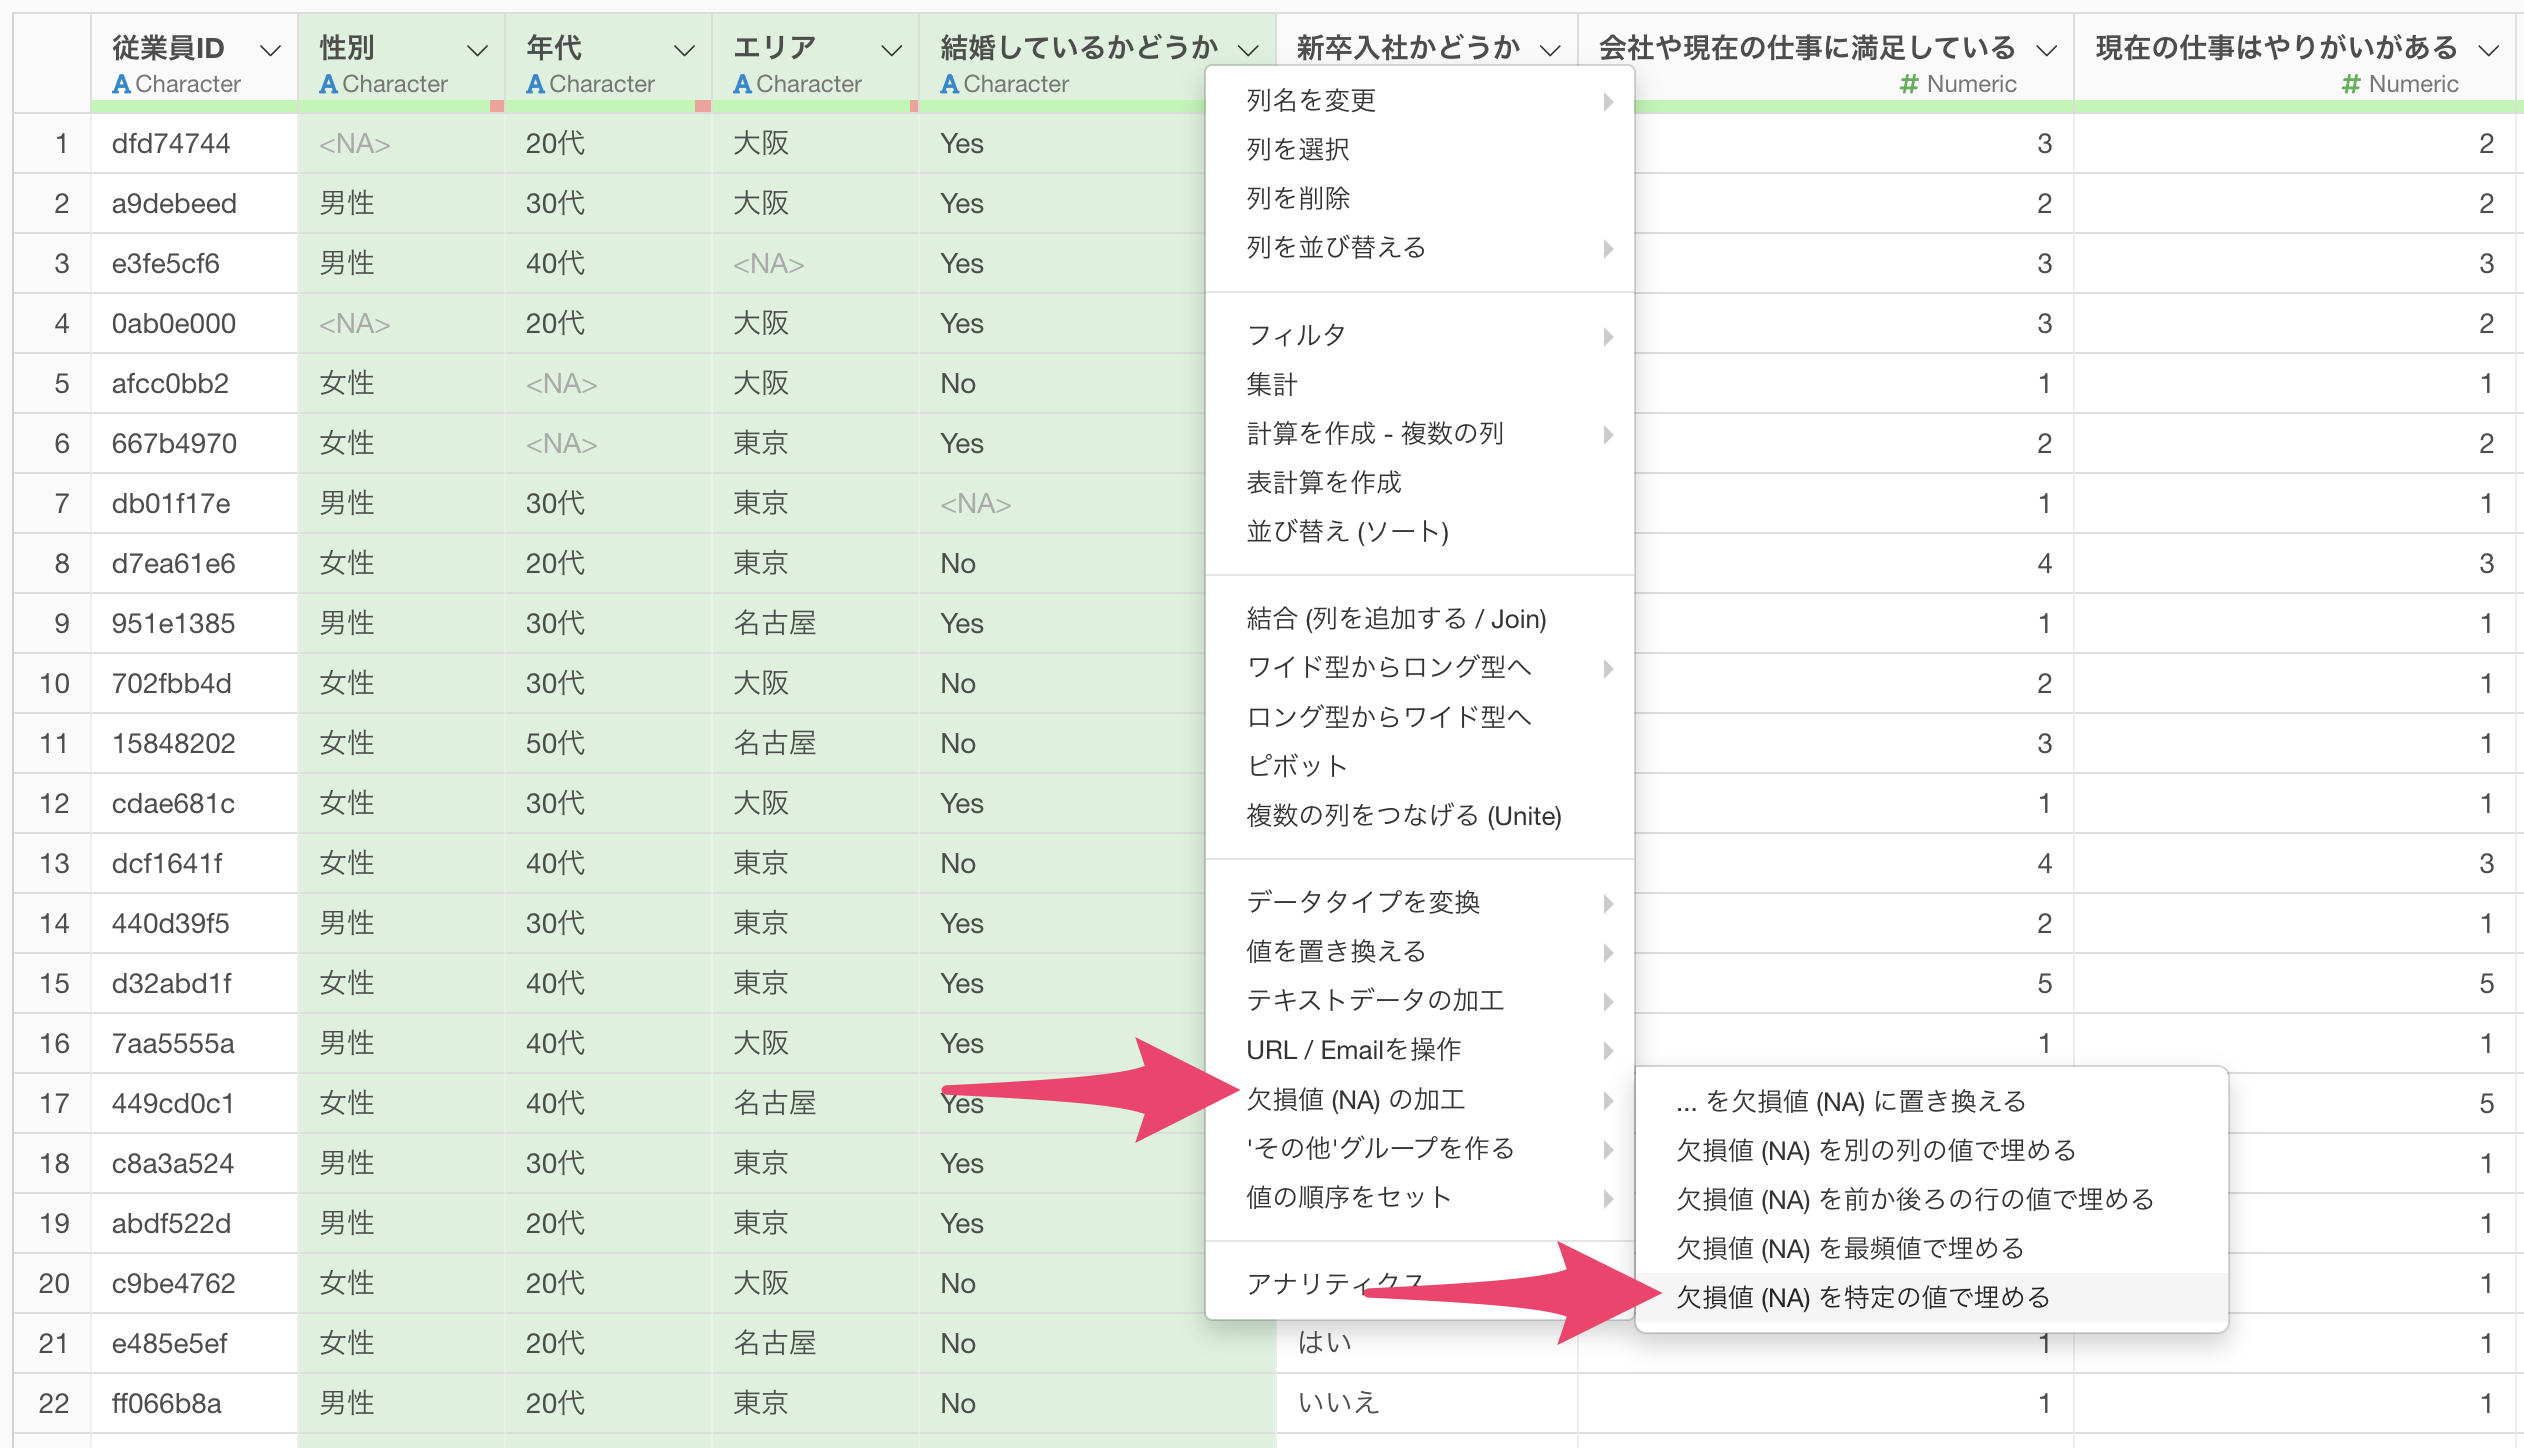2524x1448 pixels.
Task: Click the 年代 column menu chevron
Action: (684, 50)
